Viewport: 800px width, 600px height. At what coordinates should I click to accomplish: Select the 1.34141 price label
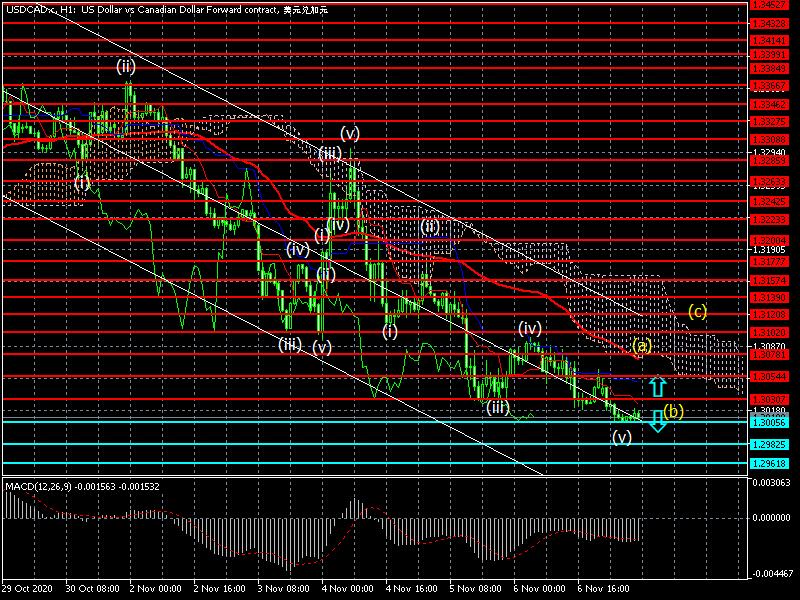pyautogui.click(x=769, y=40)
